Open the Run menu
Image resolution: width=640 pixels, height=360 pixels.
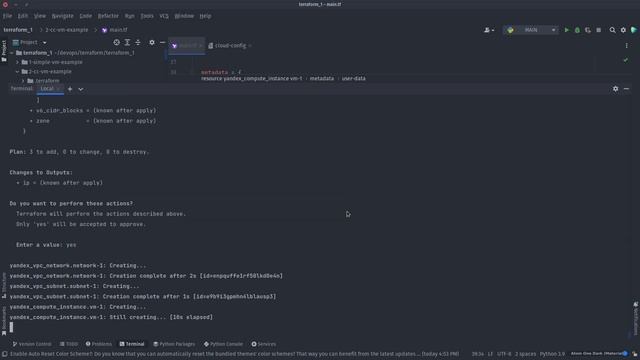(x=129, y=16)
